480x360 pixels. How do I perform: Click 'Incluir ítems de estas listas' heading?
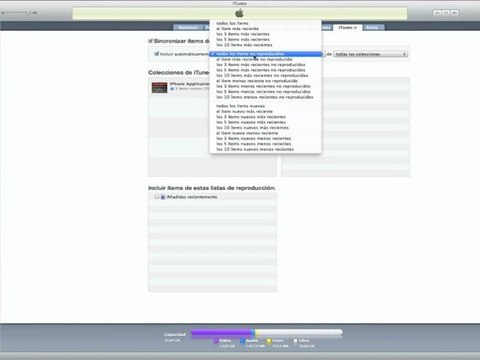point(212,188)
